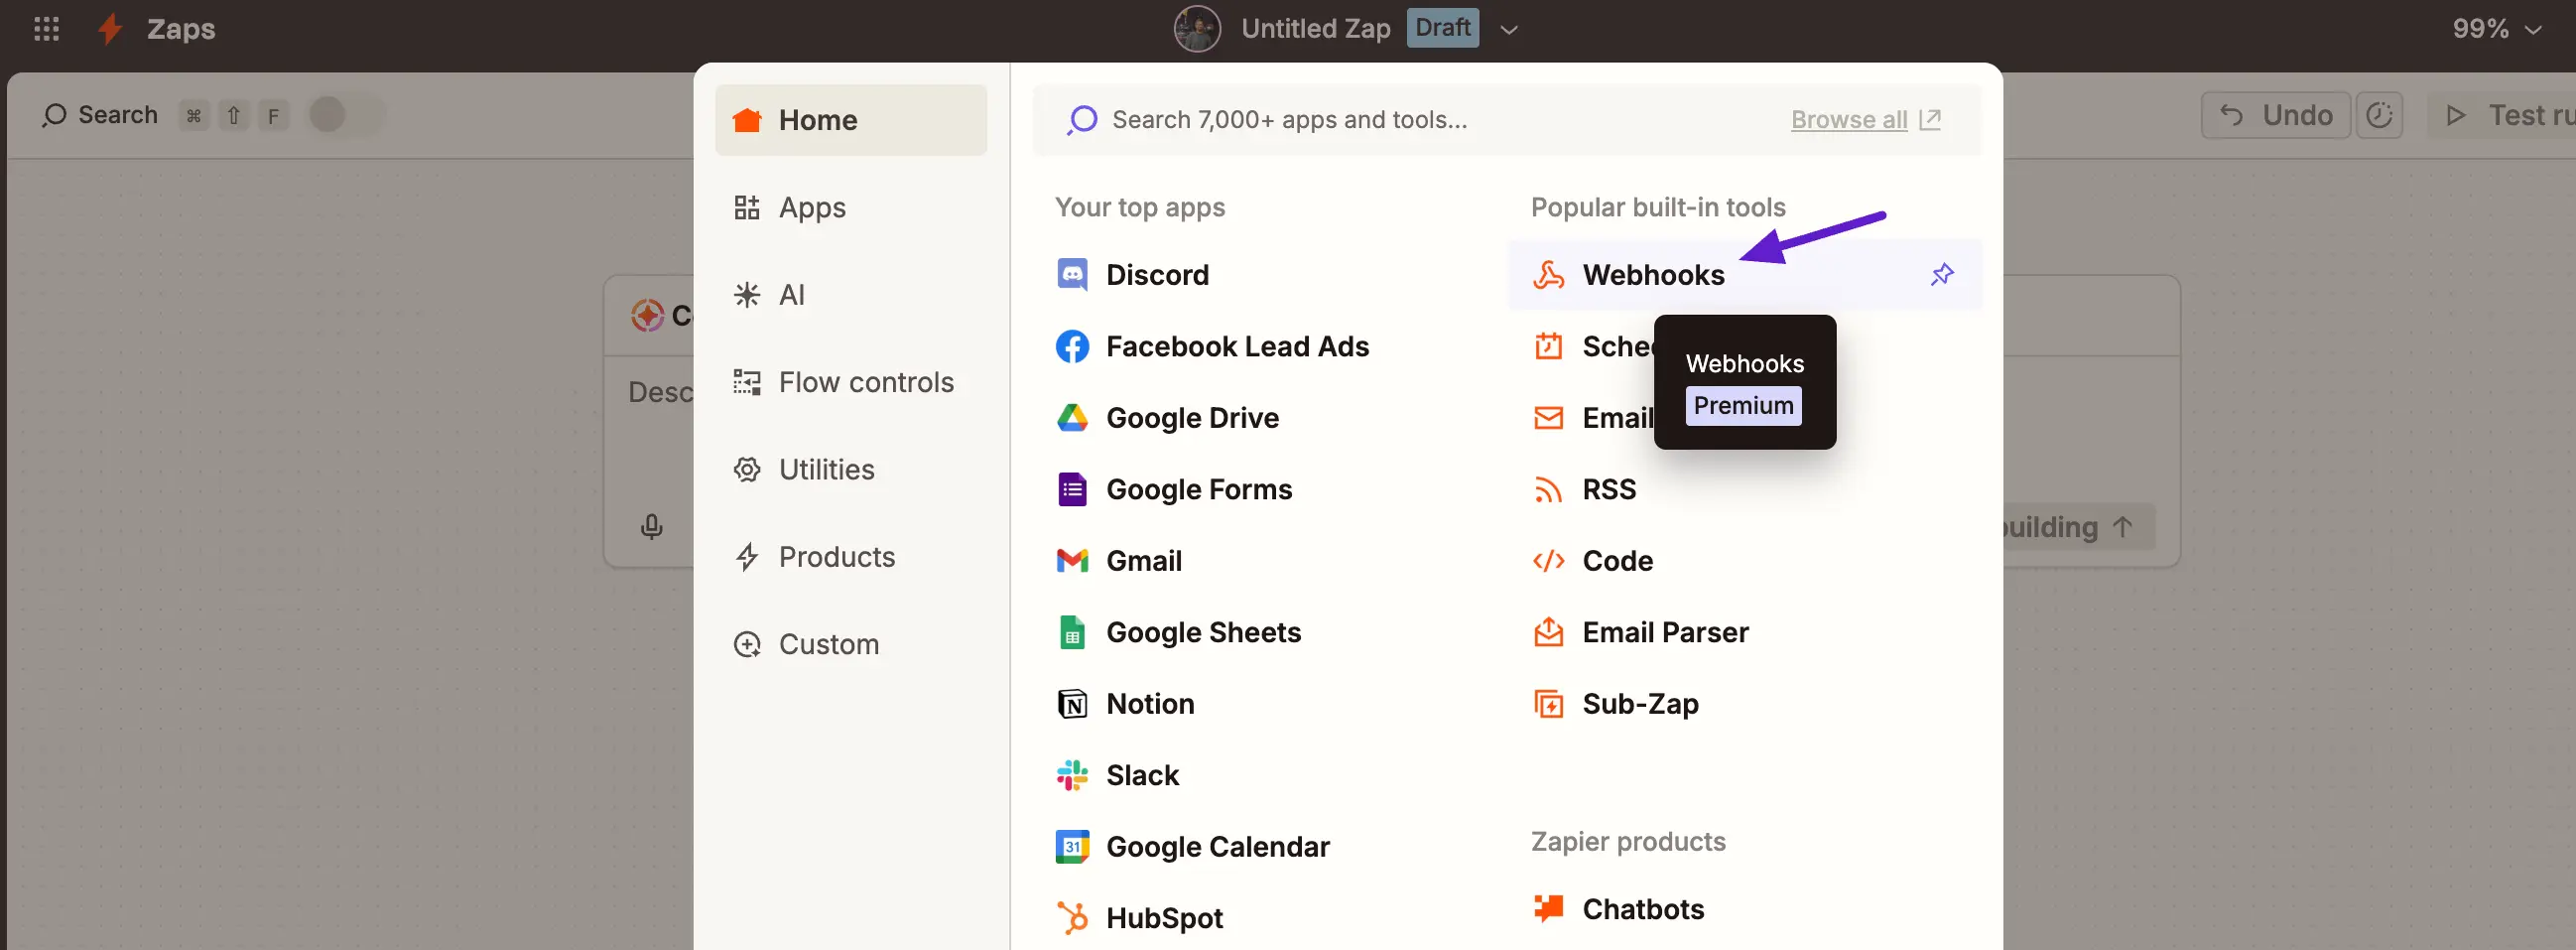This screenshot has width=2576, height=950.
Task: Click the Chatbots product icon
Action: click(x=1548, y=908)
